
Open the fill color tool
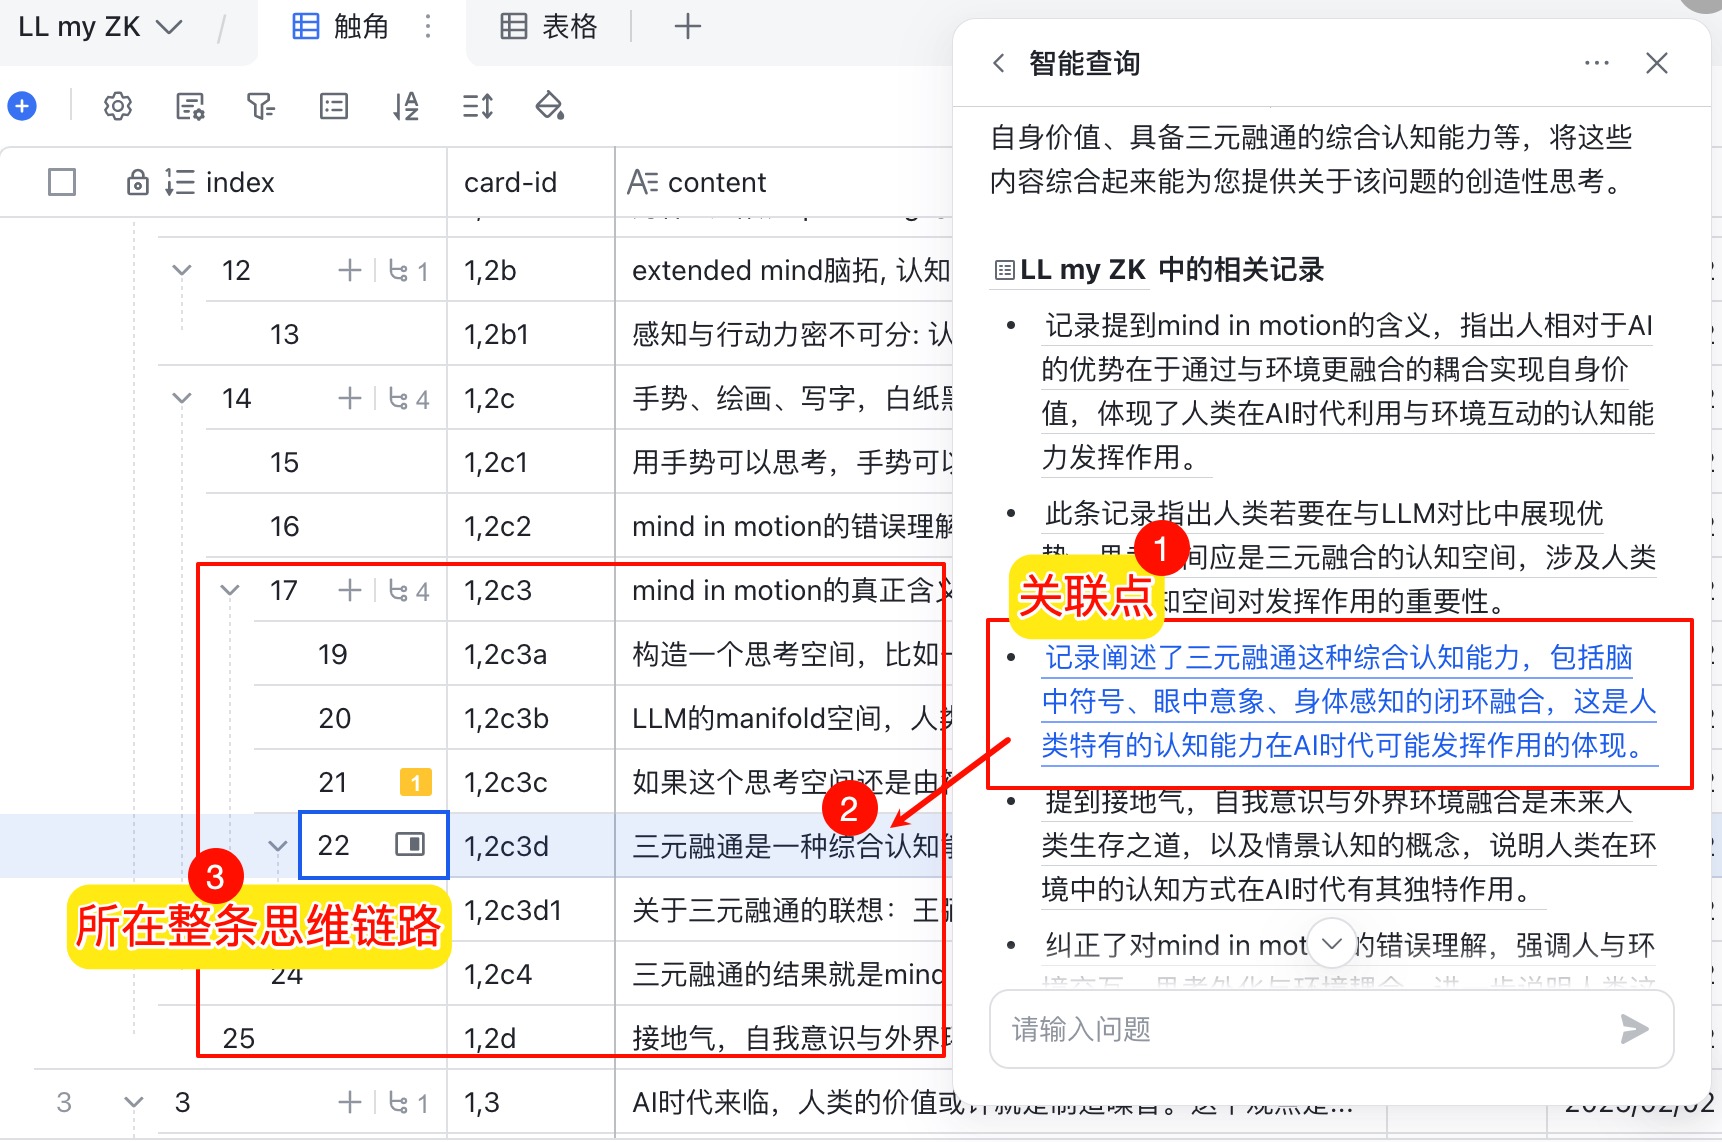[x=550, y=105]
